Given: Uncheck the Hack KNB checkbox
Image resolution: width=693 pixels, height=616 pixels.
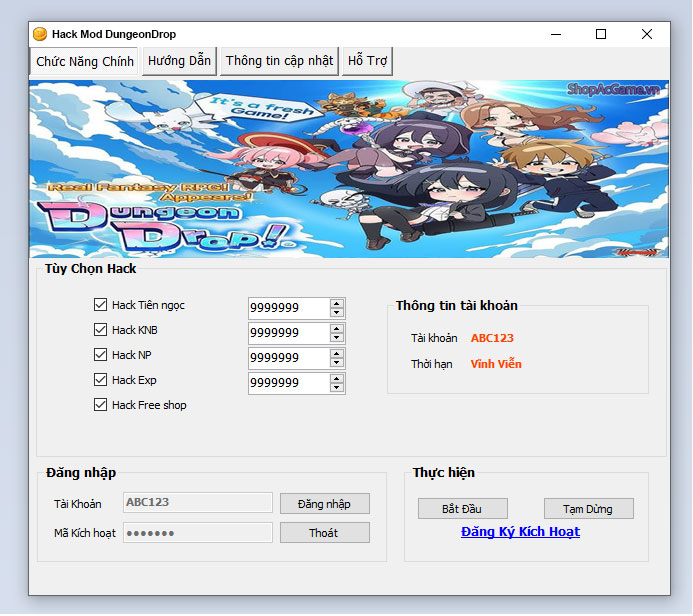Looking at the screenshot, I should [x=100, y=330].
